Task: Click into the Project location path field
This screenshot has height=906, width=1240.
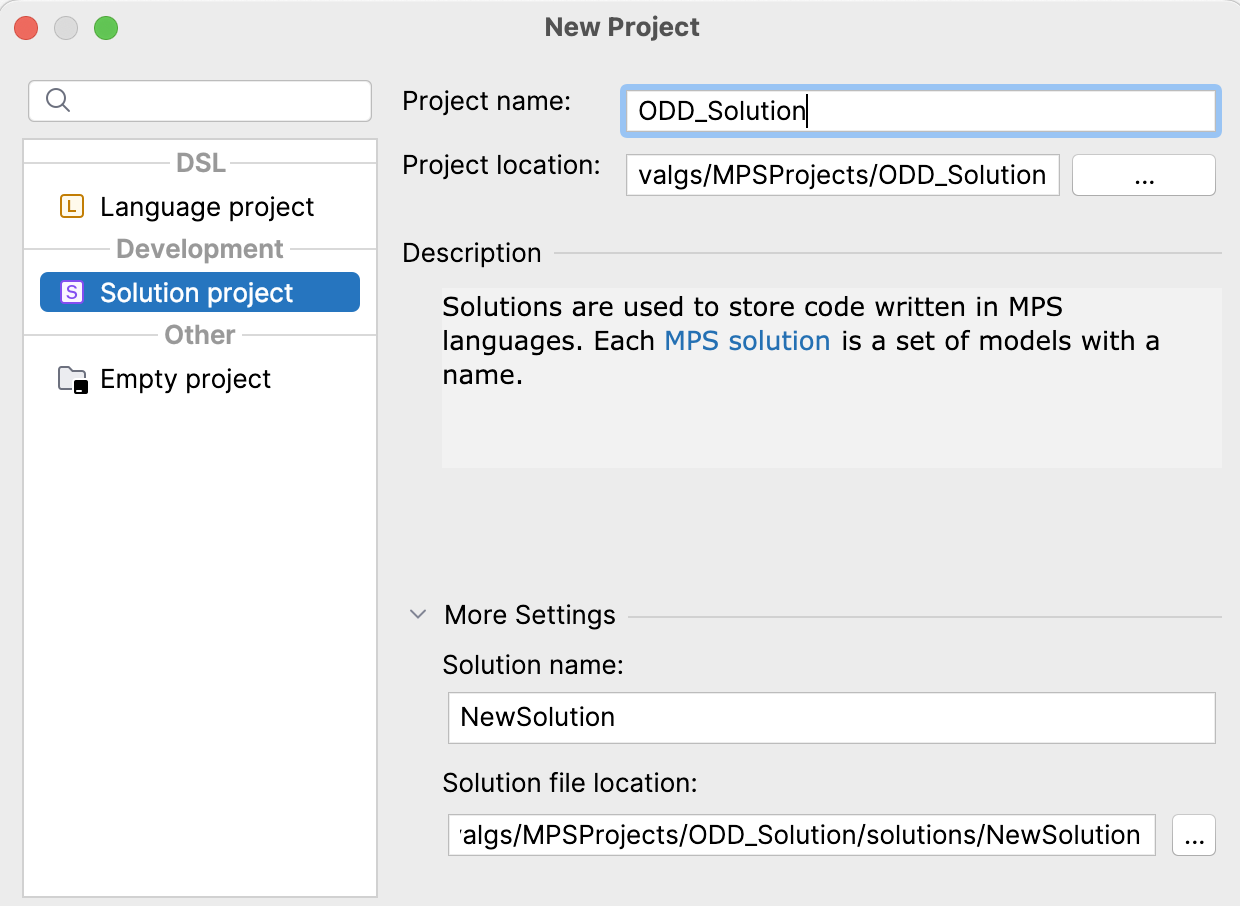Action: point(842,176)
